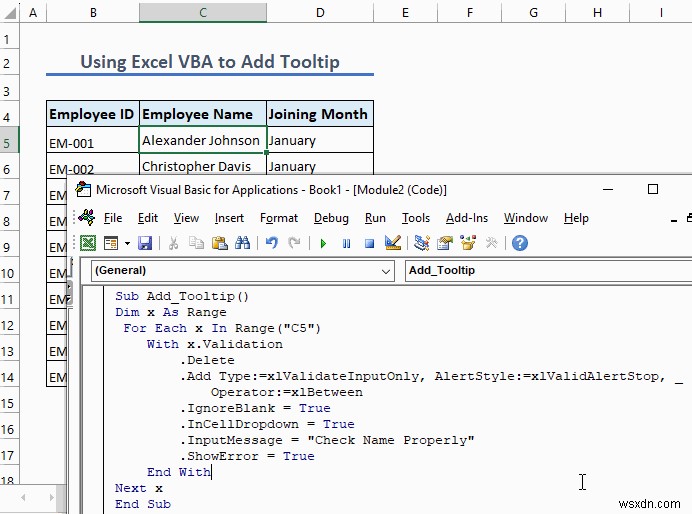Open the Add_Tooltip procedure dropdown
This screenshot has height=514, width=692.
pos(548,270)
